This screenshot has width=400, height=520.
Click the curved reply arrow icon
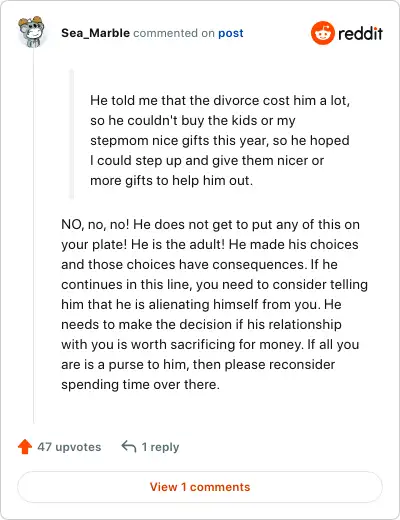[129, 446]
